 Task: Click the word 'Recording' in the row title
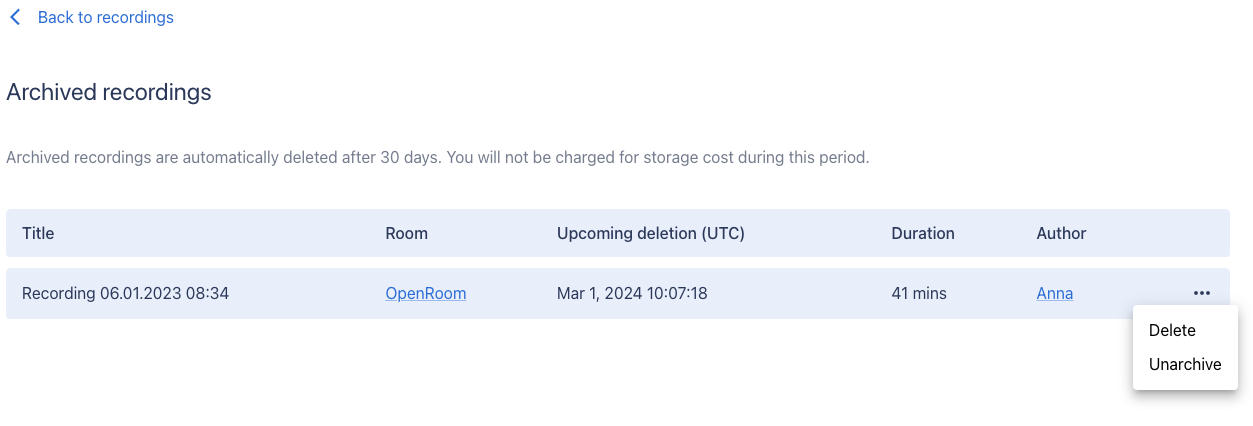[58, 293]
